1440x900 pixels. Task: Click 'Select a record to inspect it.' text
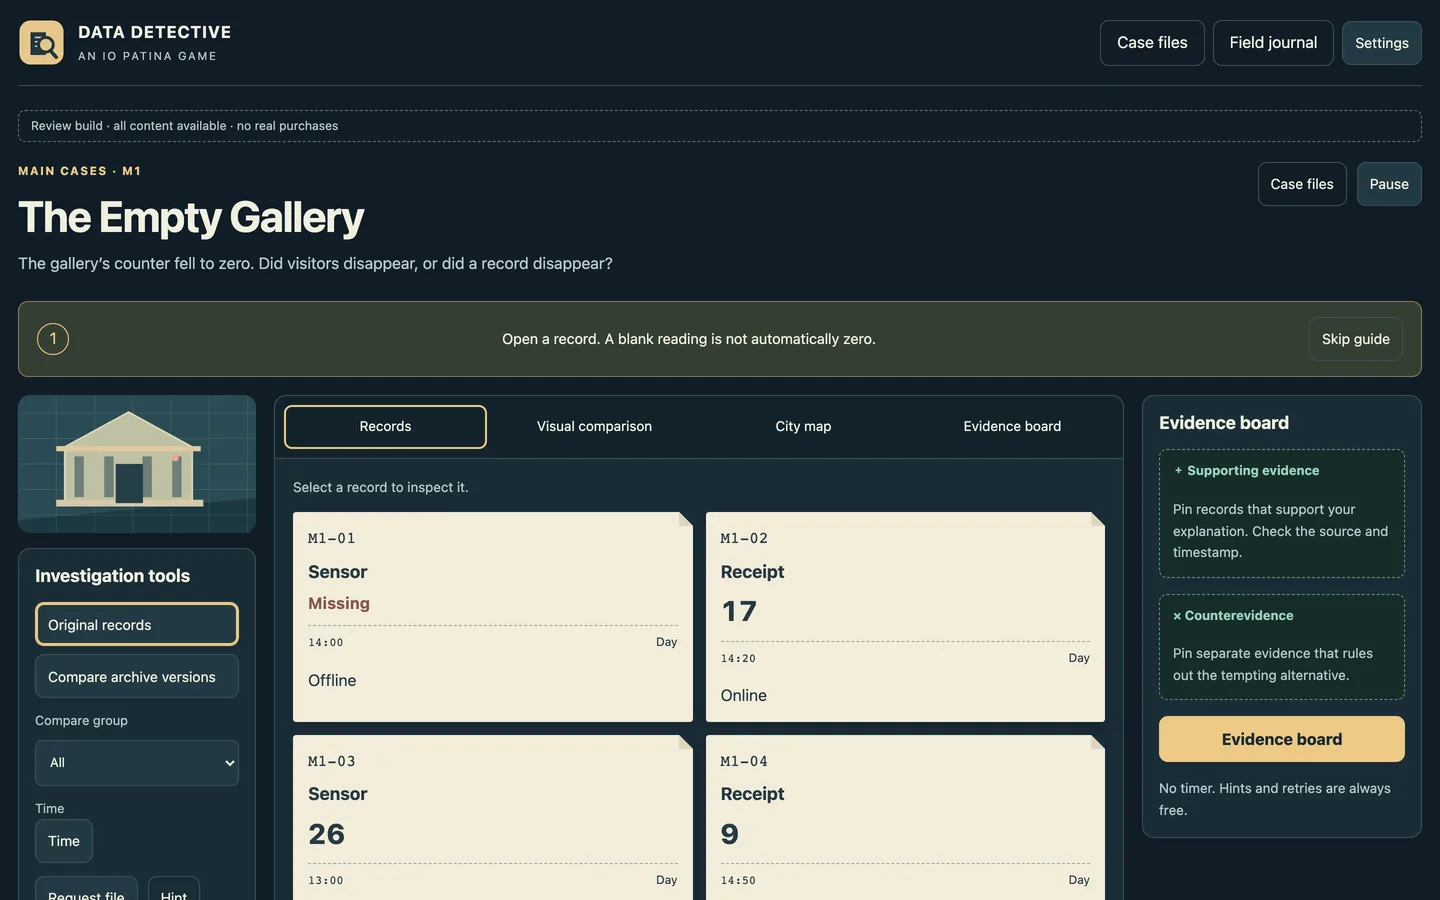(381, 487)
